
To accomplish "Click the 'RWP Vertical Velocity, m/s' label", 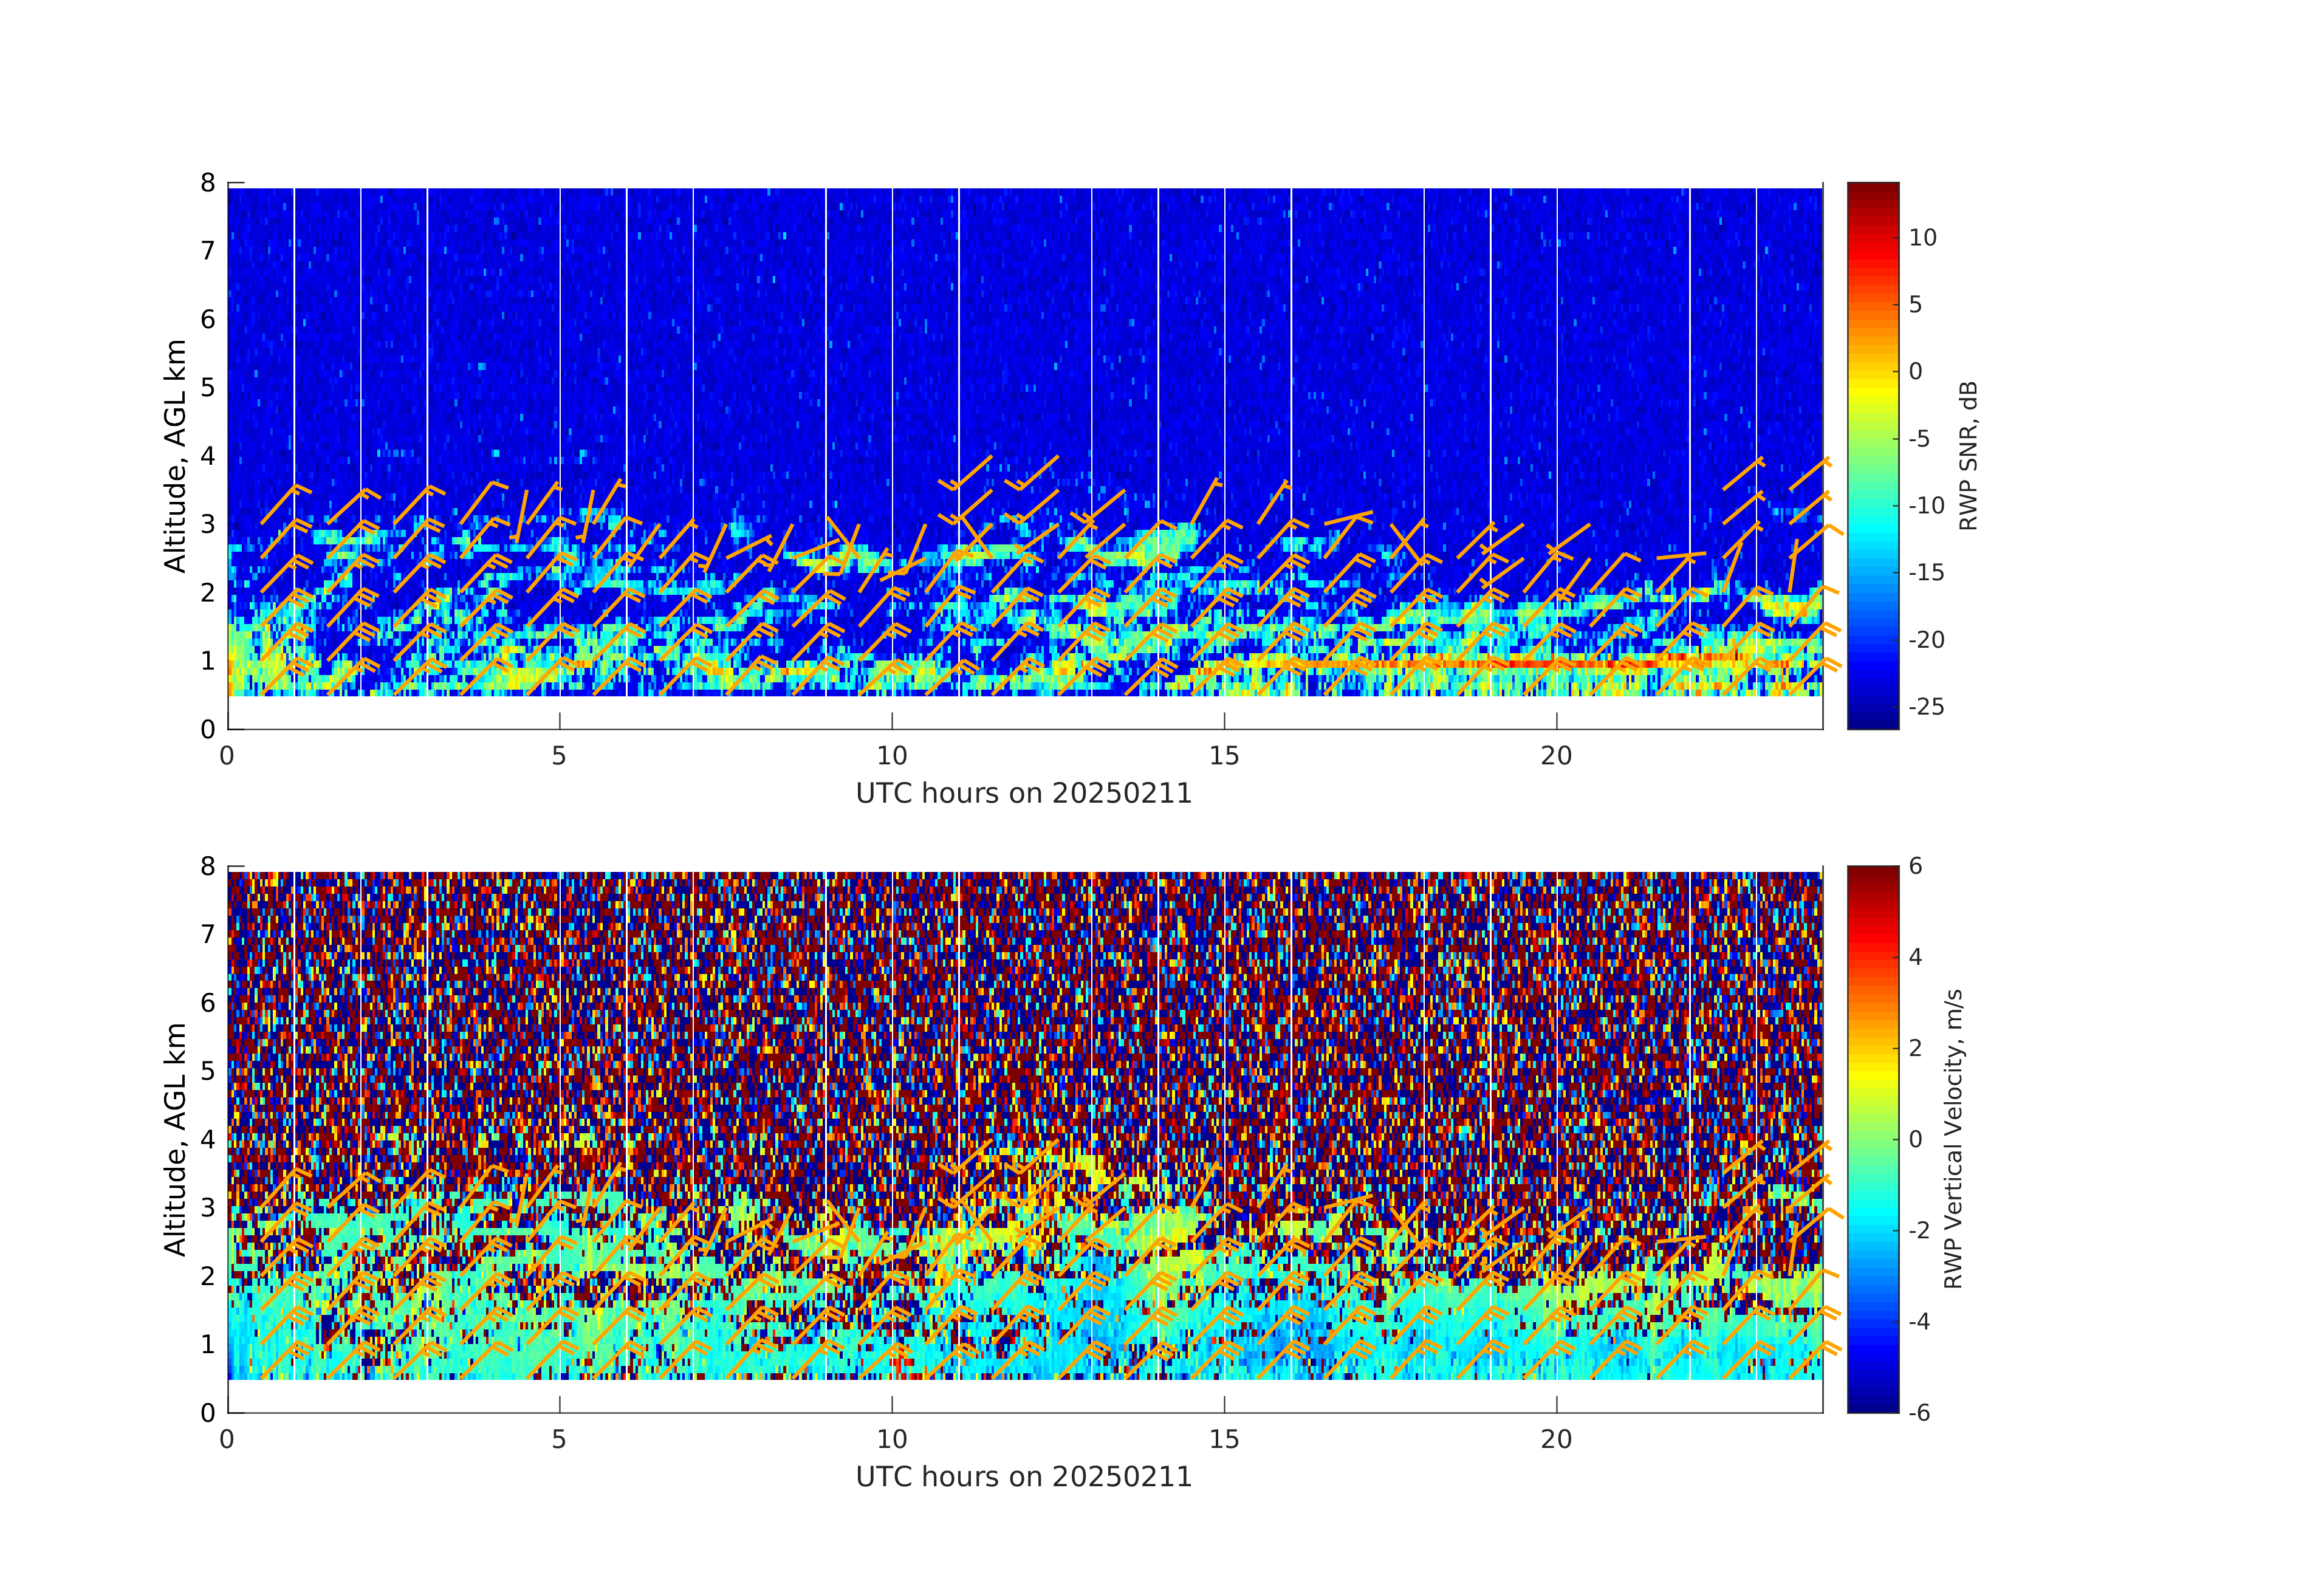I will [x=1953, y=1139].
